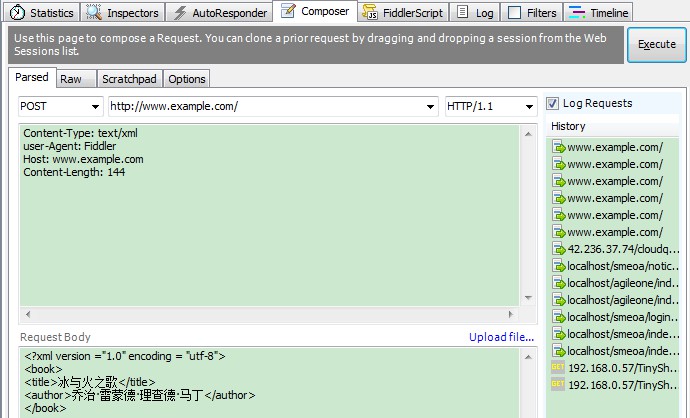
Task: Click the 42.236.37.74/cloudq history icon
Action: (559, 249)
